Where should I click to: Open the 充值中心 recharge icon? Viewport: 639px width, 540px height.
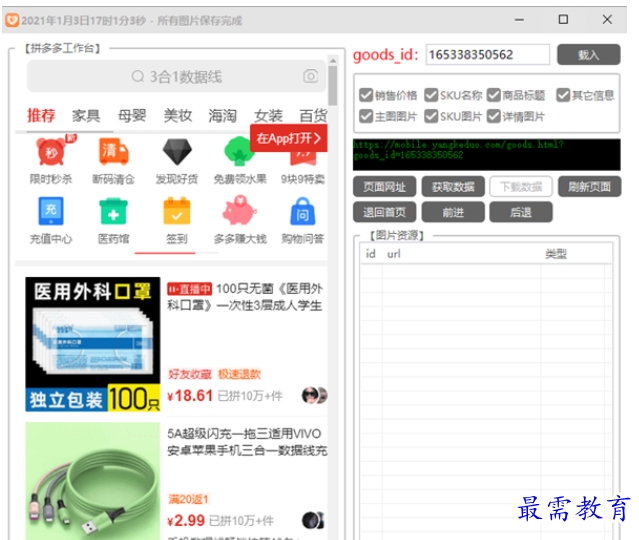click(x=51, y=211)
